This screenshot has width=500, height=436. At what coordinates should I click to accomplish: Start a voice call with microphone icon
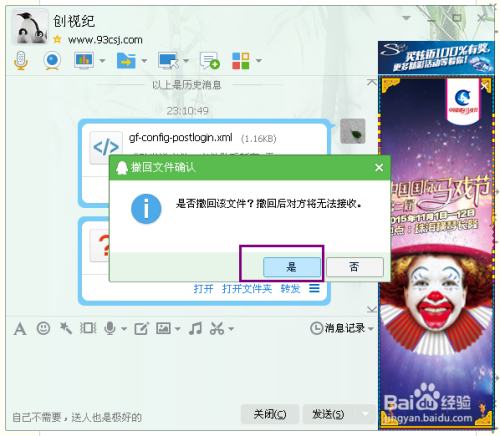click(x=21, y=60)
